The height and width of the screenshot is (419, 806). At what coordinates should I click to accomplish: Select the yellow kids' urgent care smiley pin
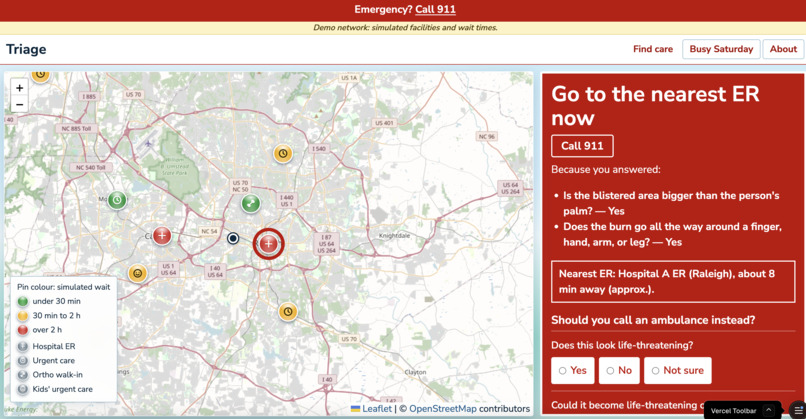tap(137, 273)
